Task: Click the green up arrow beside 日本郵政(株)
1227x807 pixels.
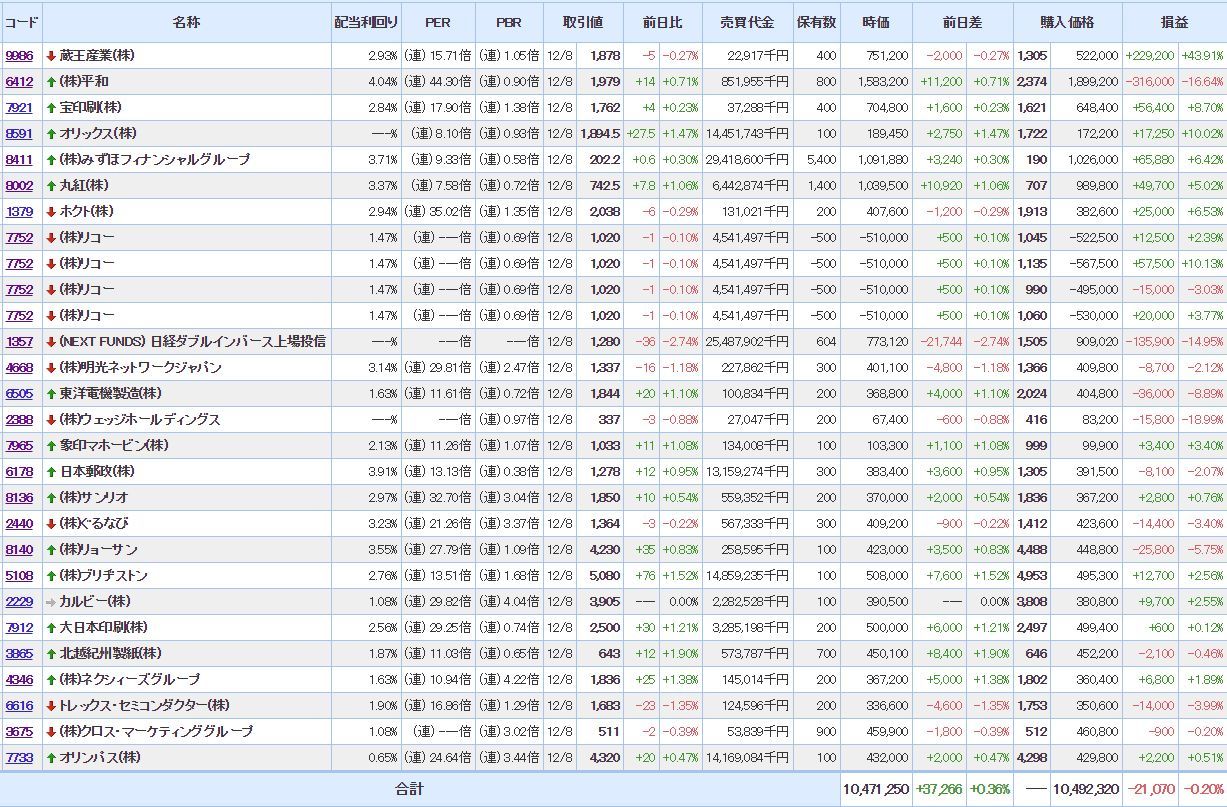Action: coord(51,472)
